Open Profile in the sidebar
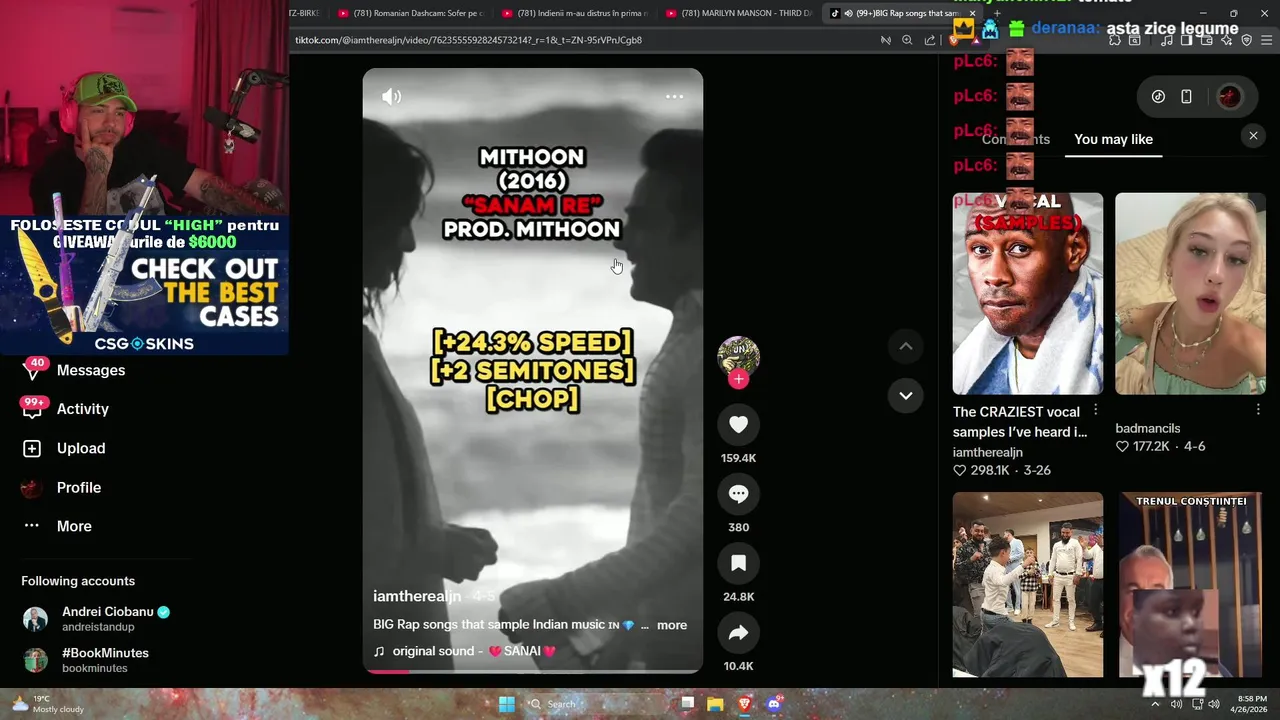 pos(62,488)
